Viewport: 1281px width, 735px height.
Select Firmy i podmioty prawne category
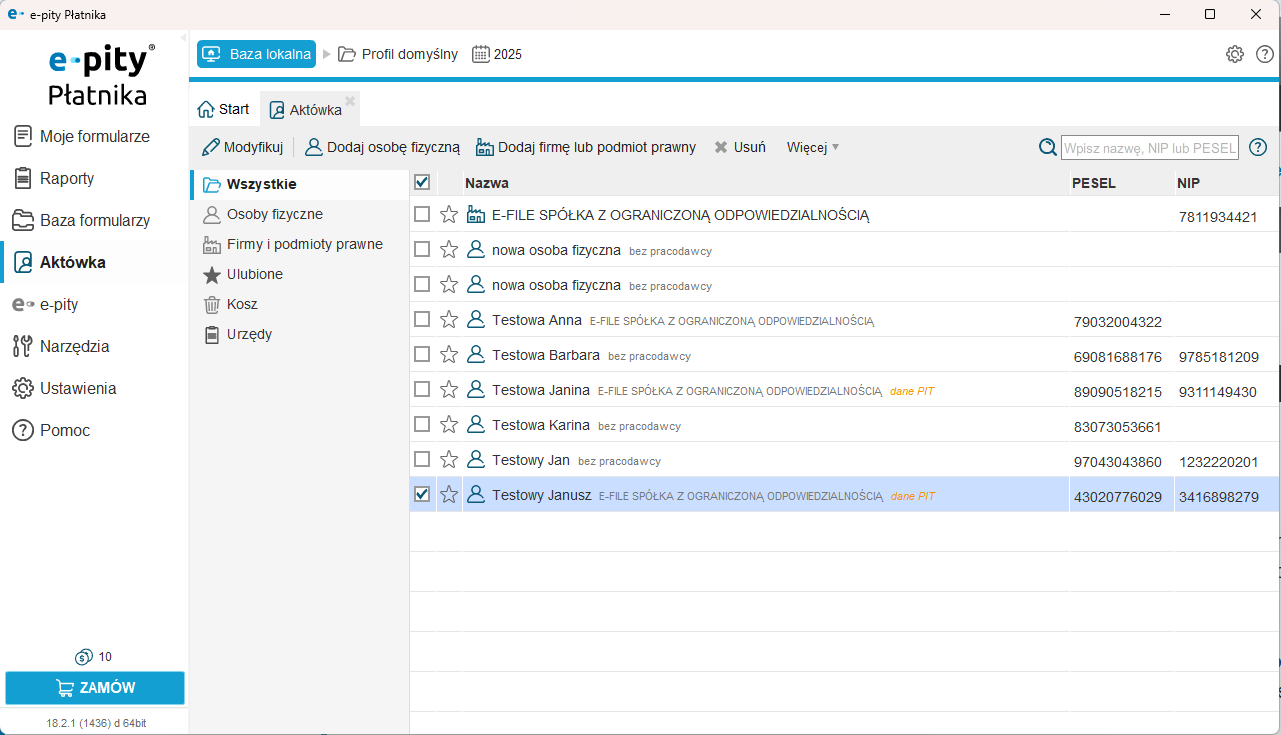(304, 244)
